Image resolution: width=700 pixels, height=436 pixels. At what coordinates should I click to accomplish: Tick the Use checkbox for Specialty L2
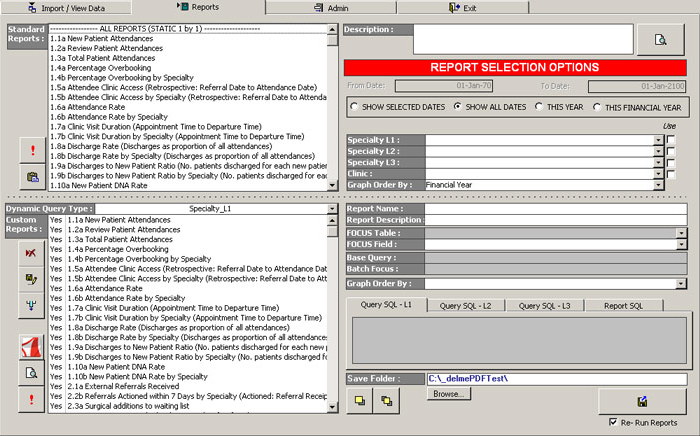point(671,151)
